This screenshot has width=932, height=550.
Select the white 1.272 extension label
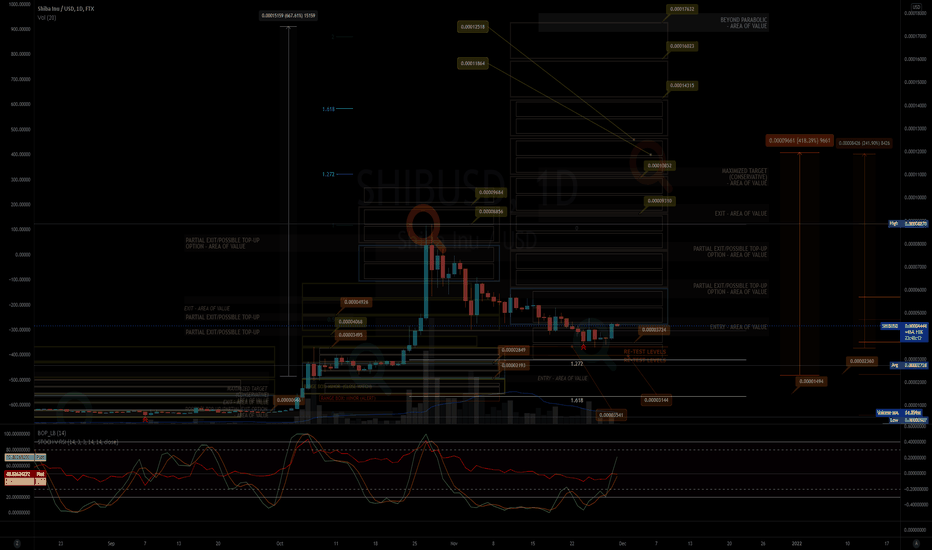click(x=577, y=363)
